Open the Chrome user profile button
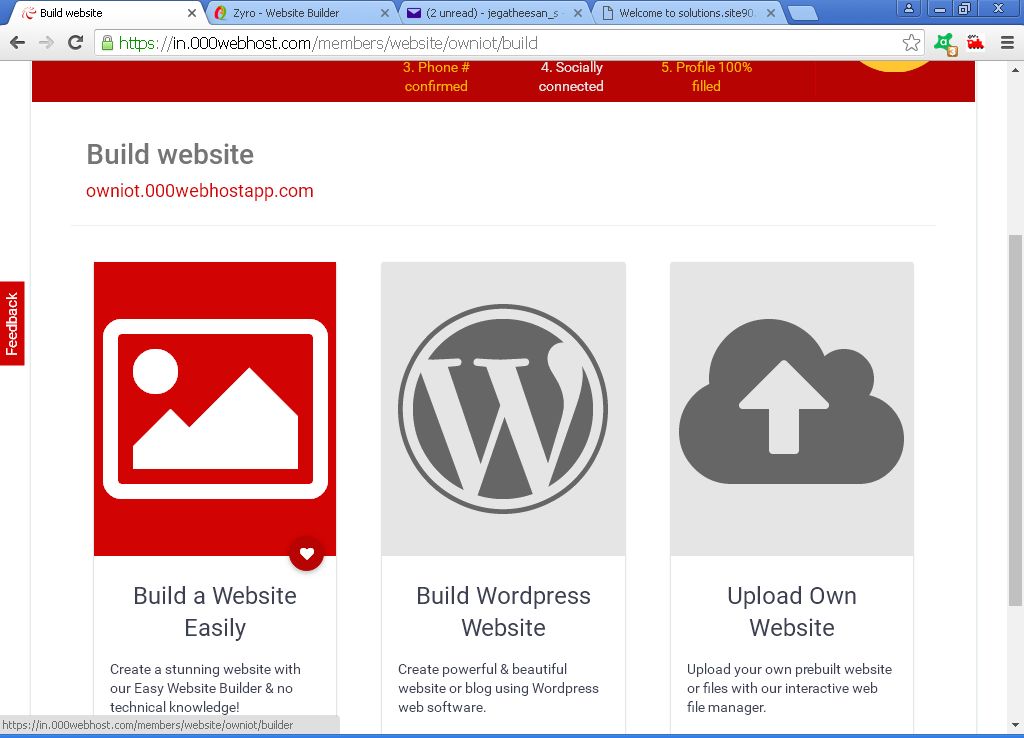Image resolution: width=1024 pixels, height=738 pixels. click(x=908, y=8)
